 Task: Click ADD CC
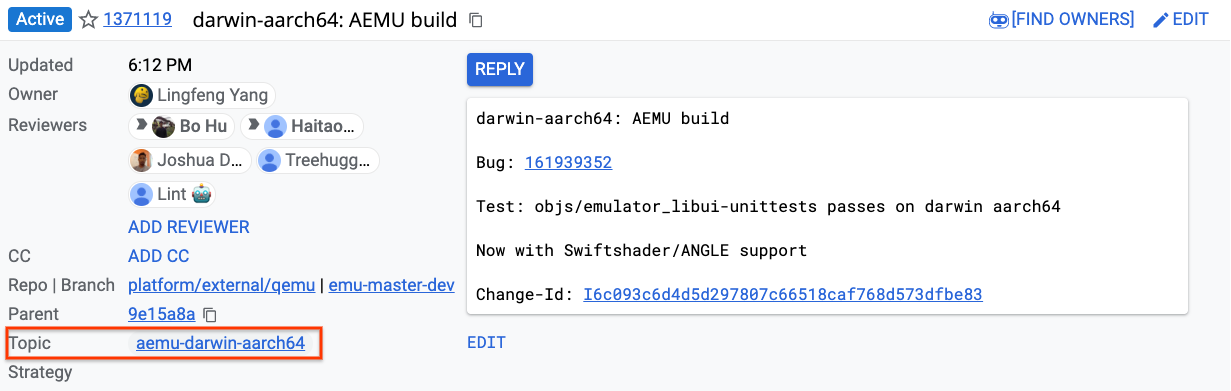(159, 256)
